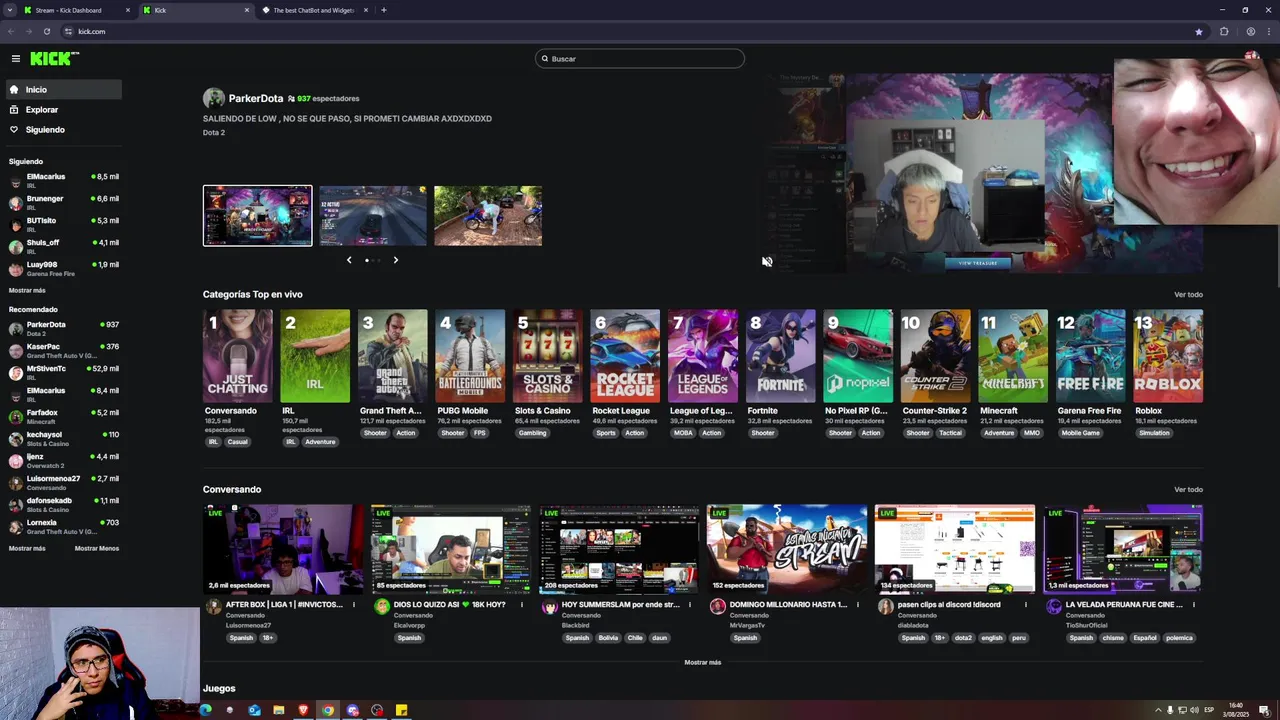This screenshot has height=720, width=1280.
Task: Open Just Chatting Conversando category
Action: tap(238, 356)
